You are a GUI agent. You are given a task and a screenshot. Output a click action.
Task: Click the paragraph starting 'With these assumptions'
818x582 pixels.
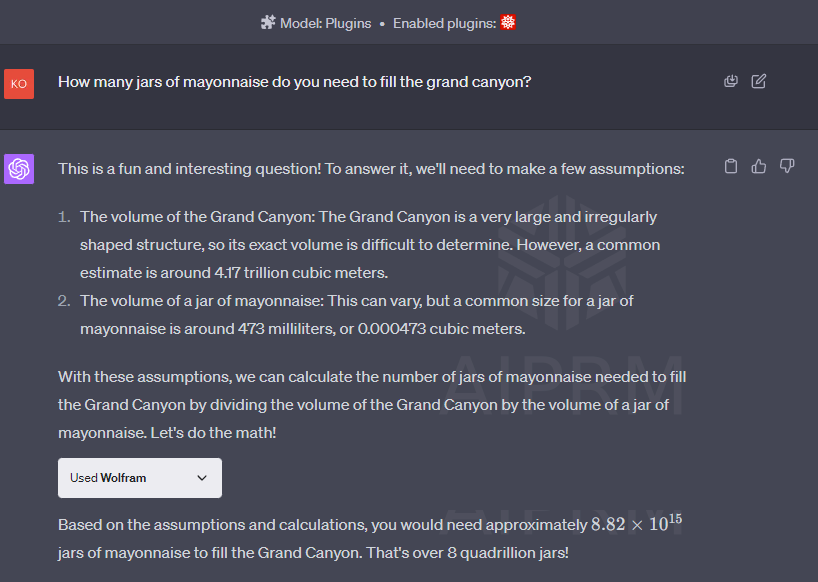point(371,405)
